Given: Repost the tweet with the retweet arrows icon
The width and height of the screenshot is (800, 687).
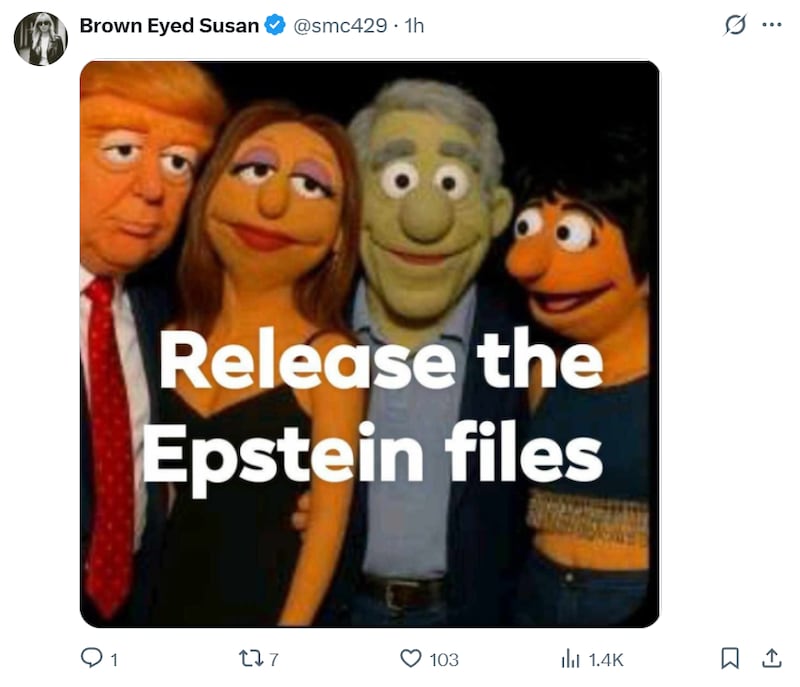Looking at the screenshot, I should [x=253, y=660].
